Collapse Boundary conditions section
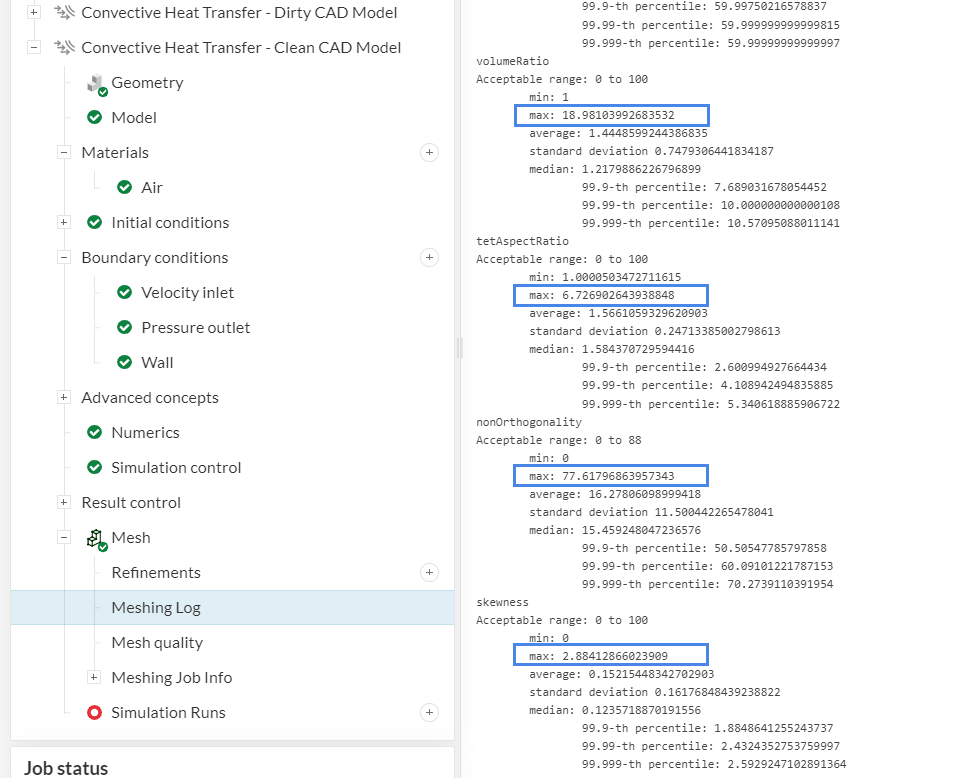This screenshot has height=778, width=967. [x=64, y=257]
